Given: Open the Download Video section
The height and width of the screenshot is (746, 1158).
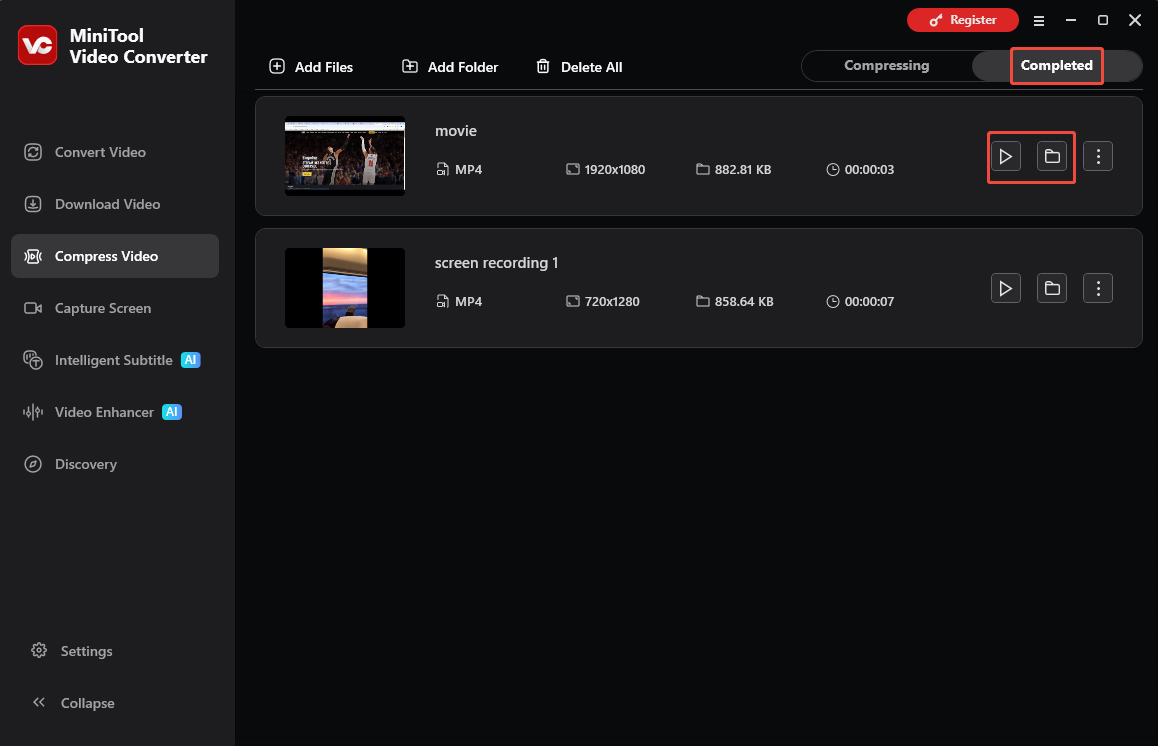Looking at the screenshot, I should coord(114,204).
